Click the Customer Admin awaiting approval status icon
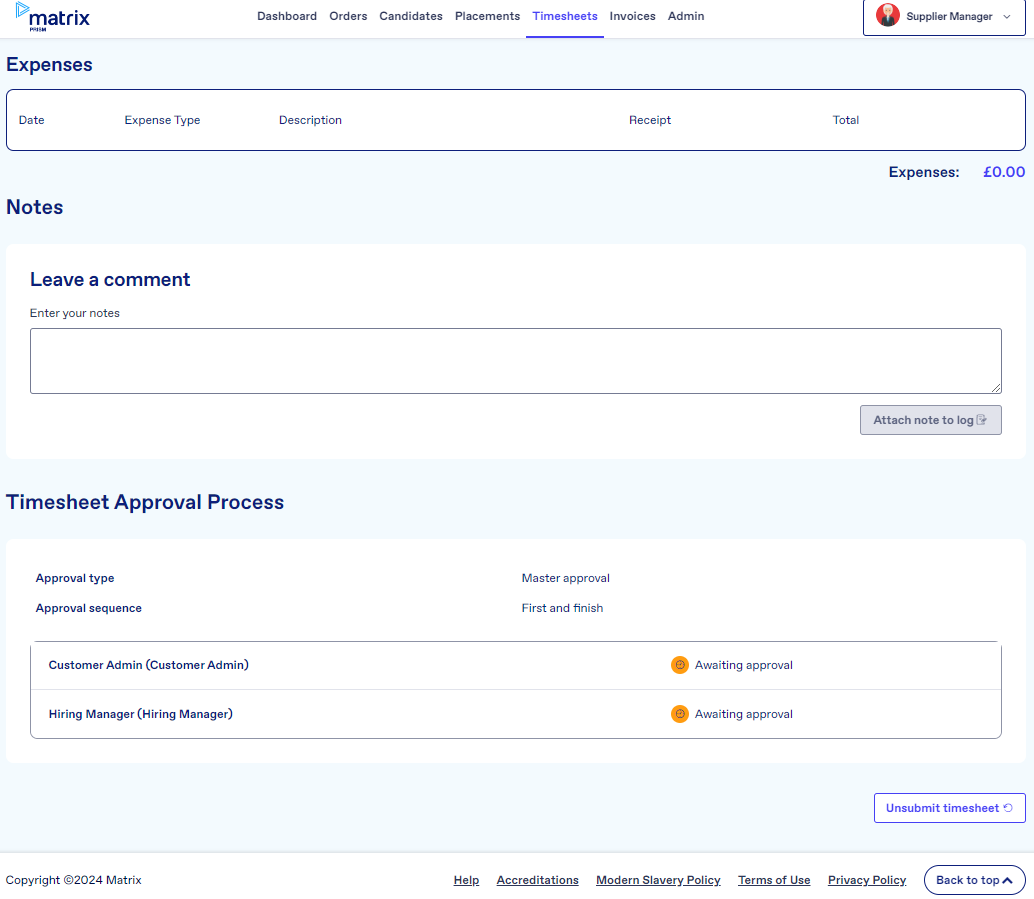Viewport: 1034px width, 899px height. click(x=679, y=665)
